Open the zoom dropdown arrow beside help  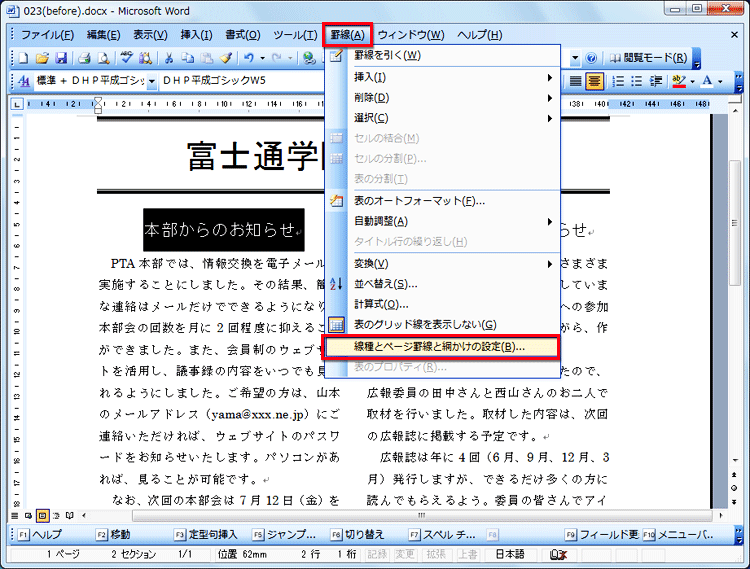[575, 58]
